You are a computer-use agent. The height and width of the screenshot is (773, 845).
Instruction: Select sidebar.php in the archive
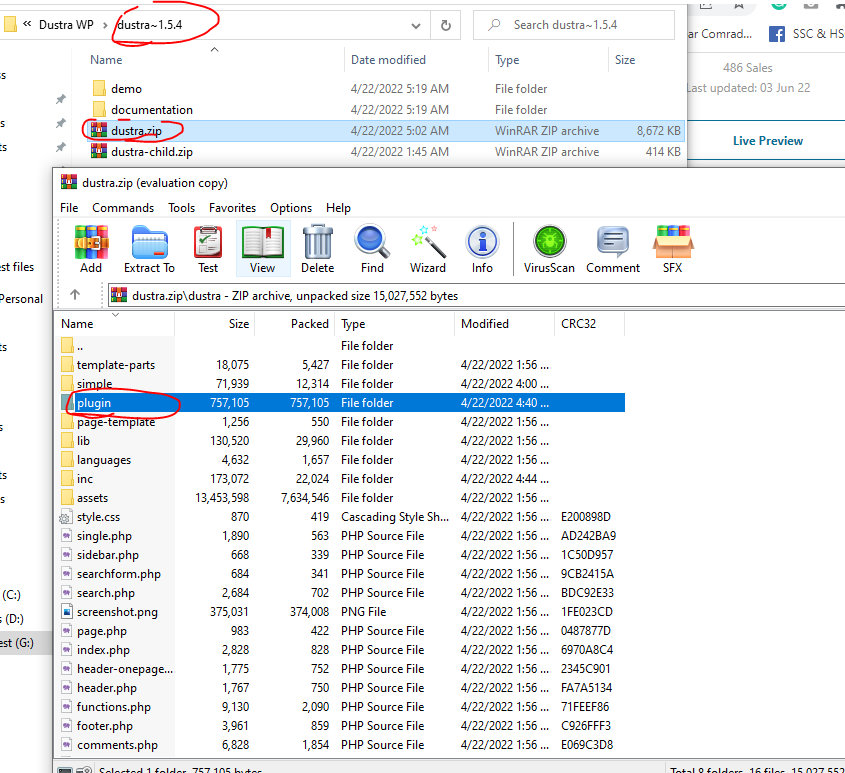point(342,555)
